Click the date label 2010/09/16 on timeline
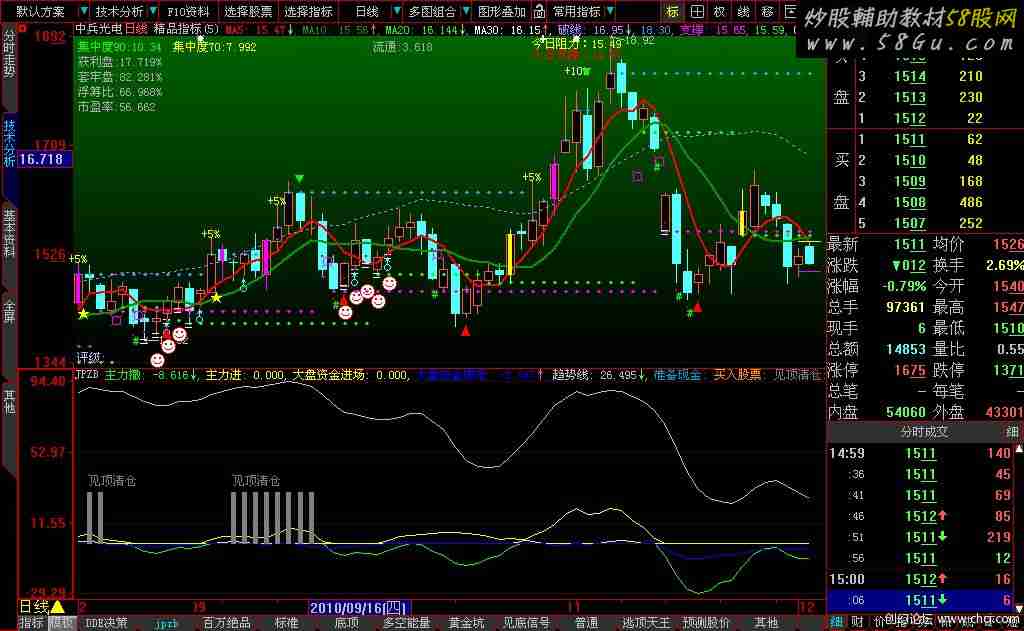Image resolution: width=1024 pixels, height=631 pixels. (x=359, y=608)
